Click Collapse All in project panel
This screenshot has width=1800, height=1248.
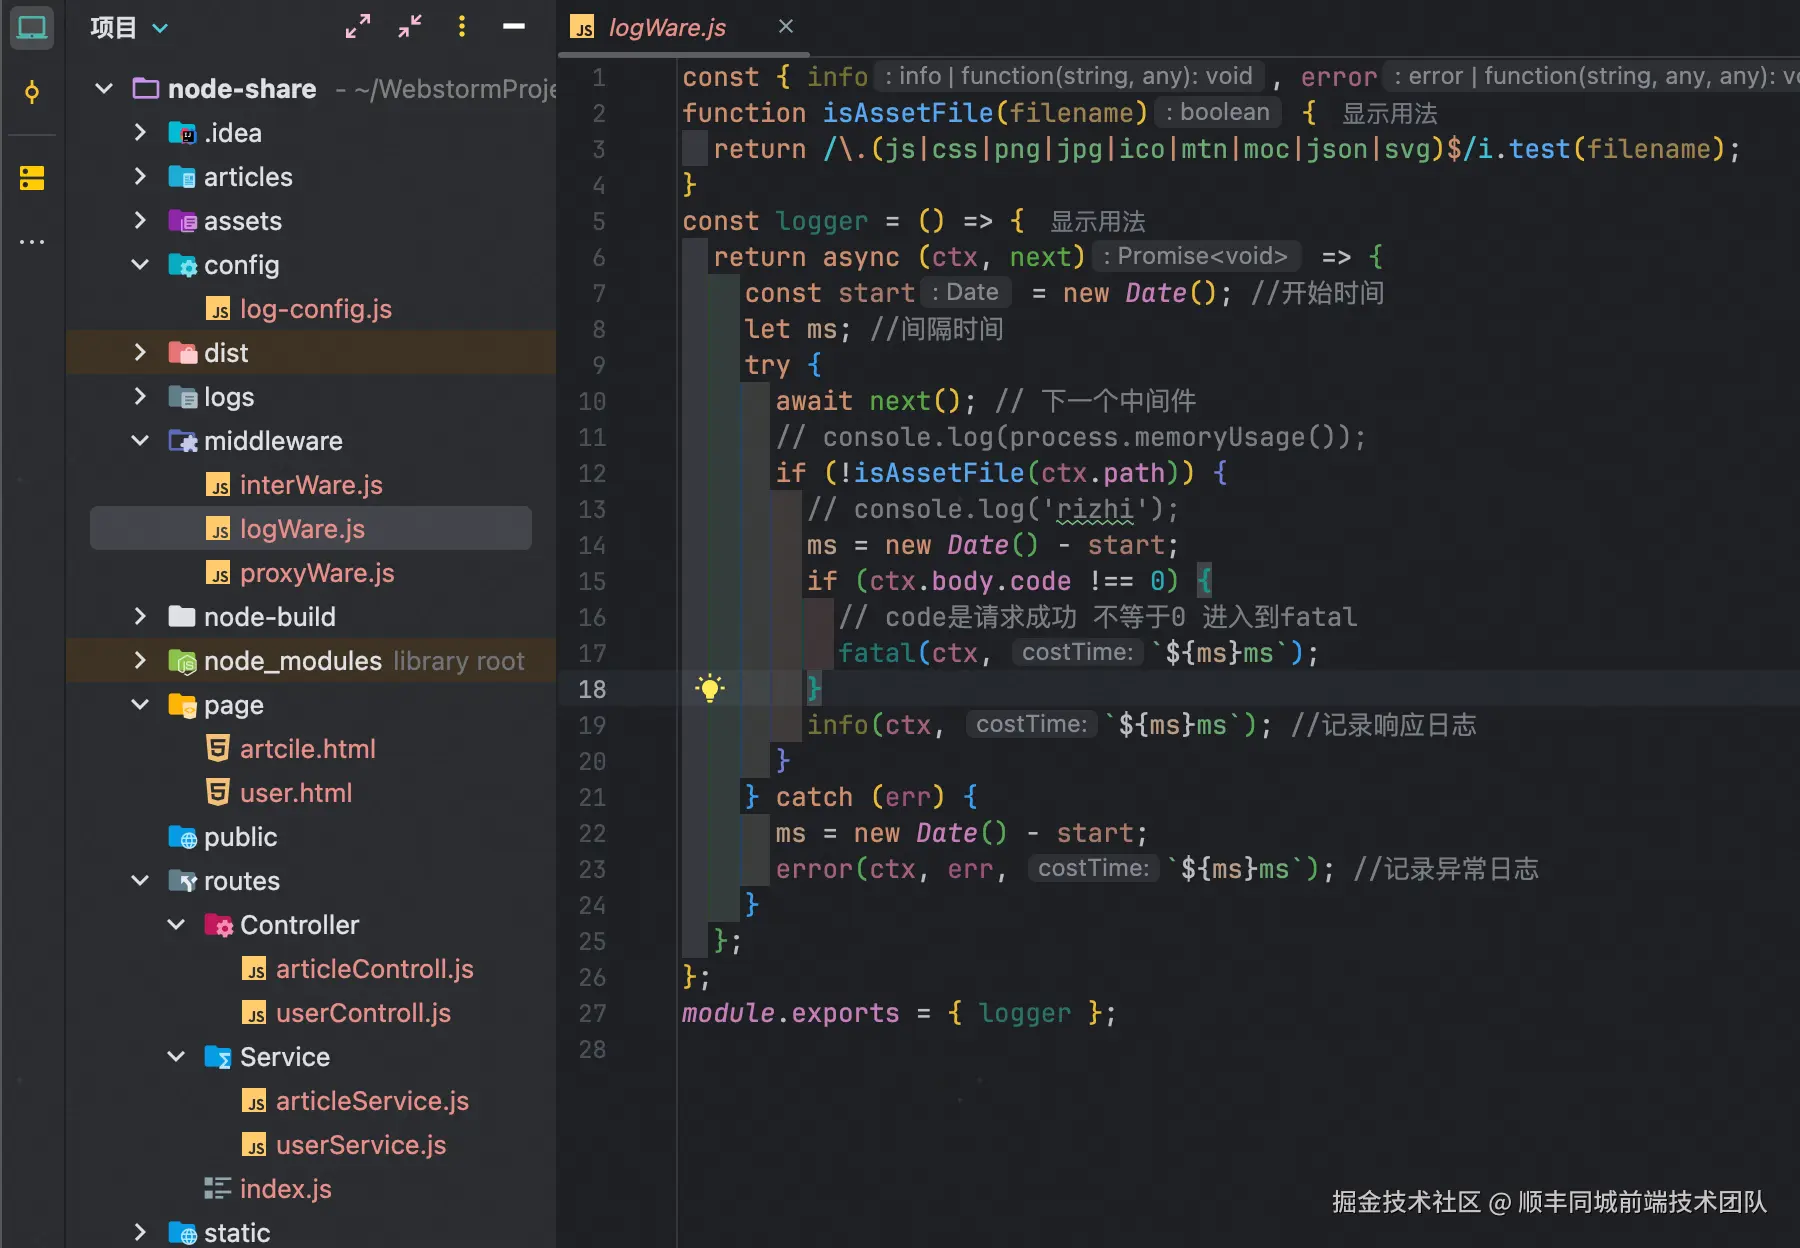pos(410,27)
